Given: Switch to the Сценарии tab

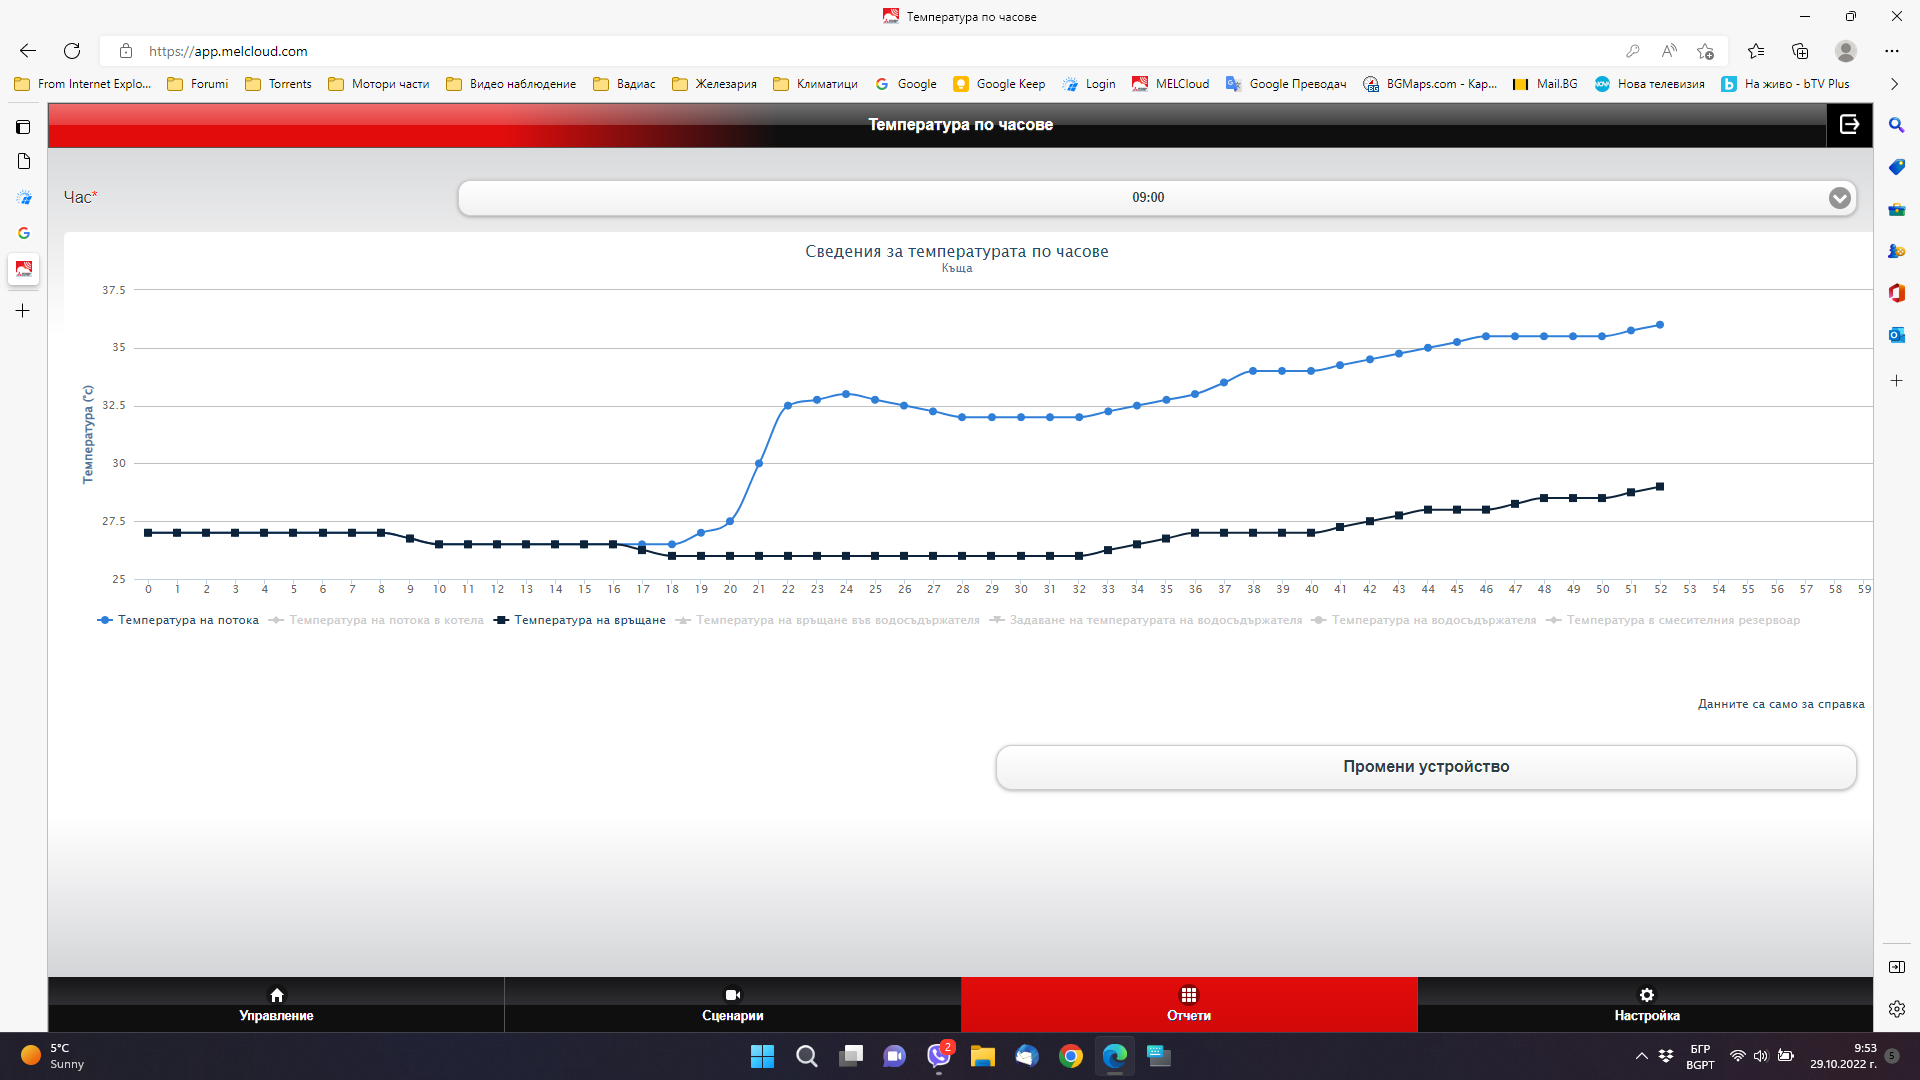Looking at the screenshot, I should click(732, 1004).
